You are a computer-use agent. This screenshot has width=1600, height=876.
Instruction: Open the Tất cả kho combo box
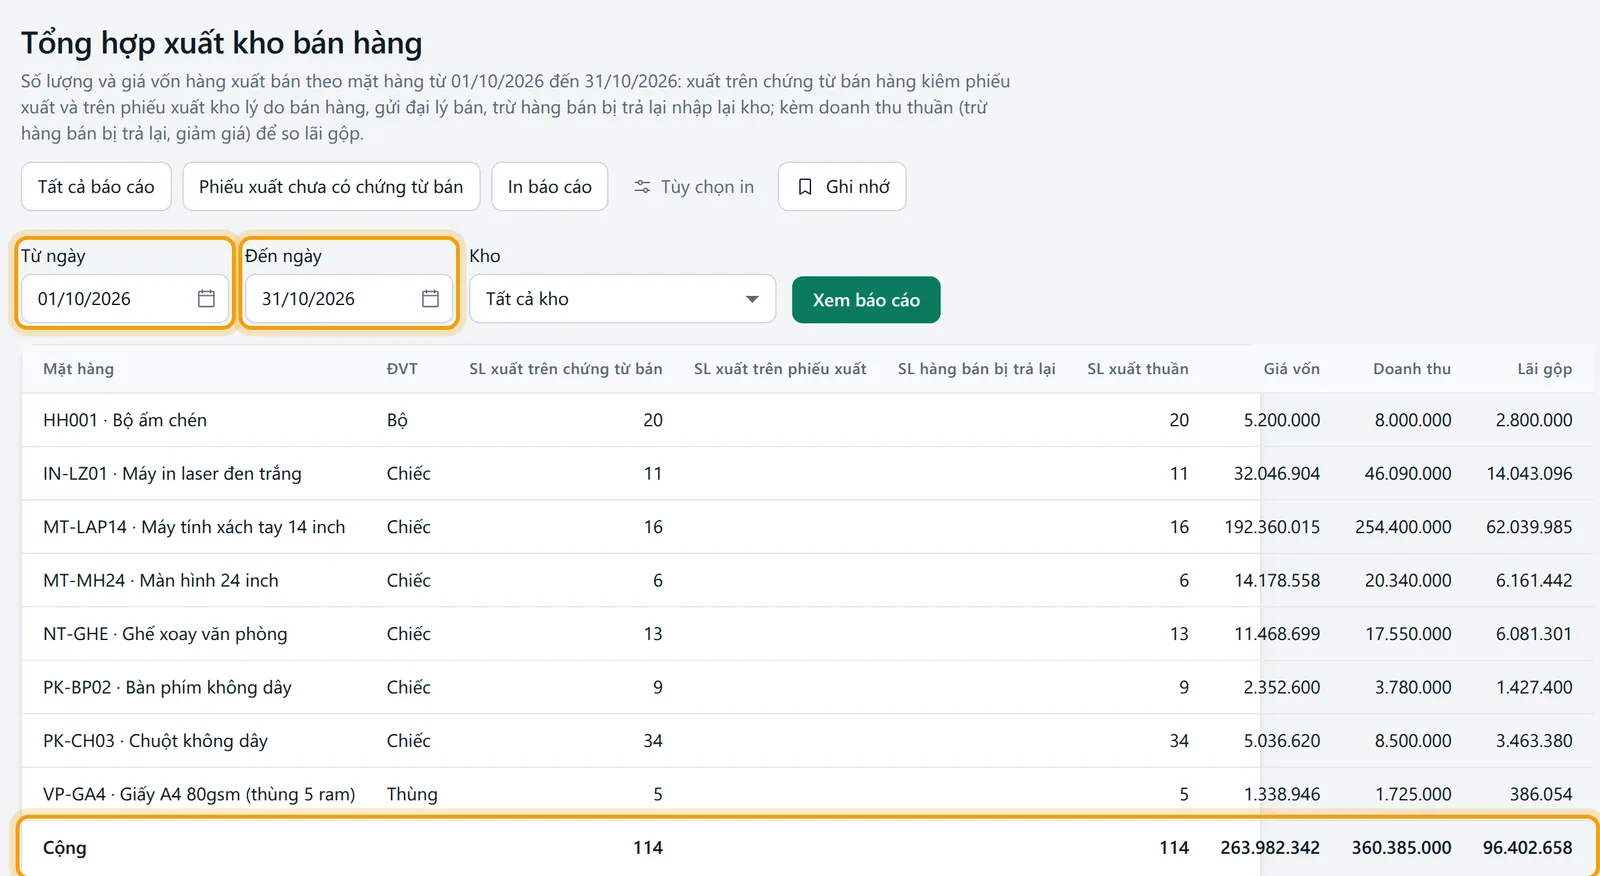point(623,299)
